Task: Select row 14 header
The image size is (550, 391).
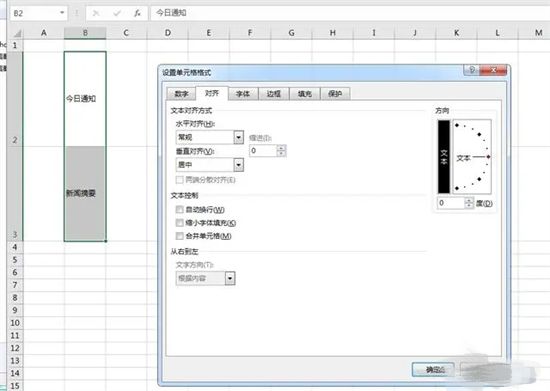Action: (15, 373)
